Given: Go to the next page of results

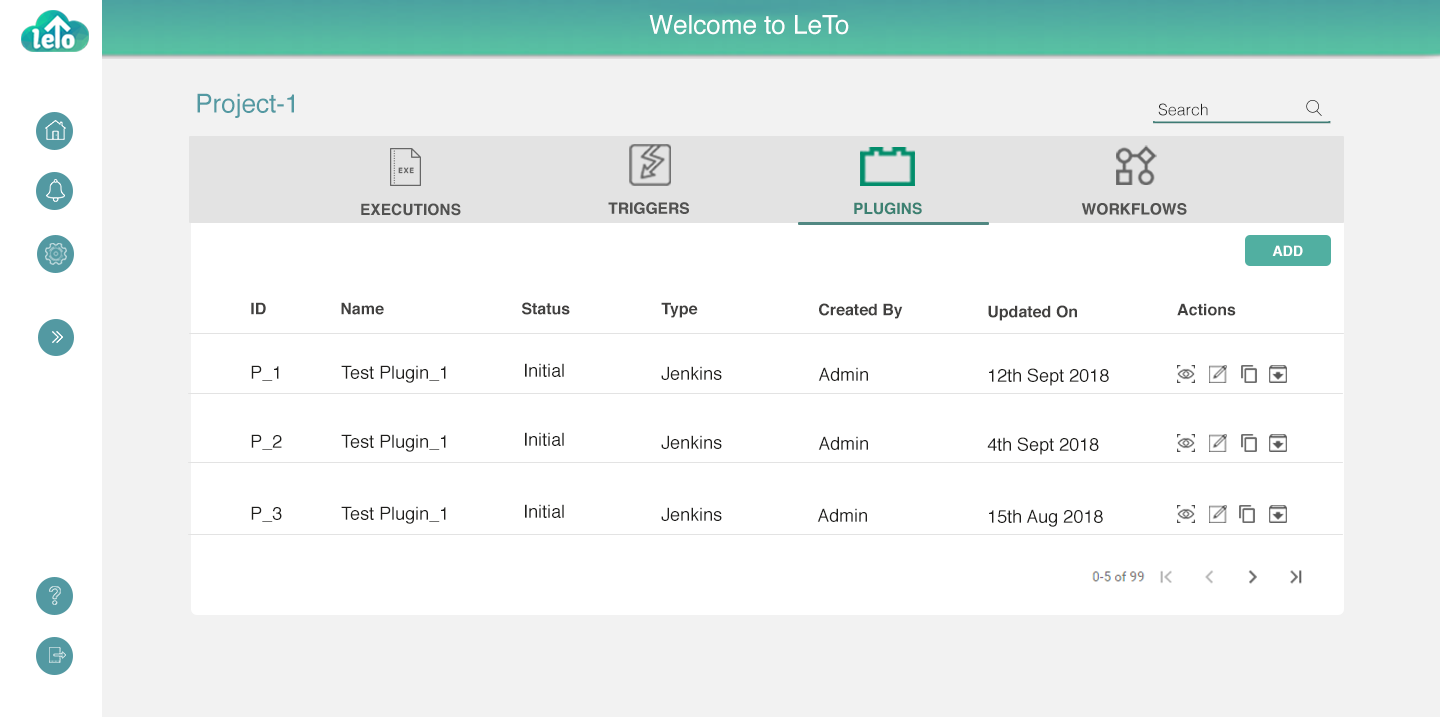Looking at the screenshot, I should coord(1252,577).
